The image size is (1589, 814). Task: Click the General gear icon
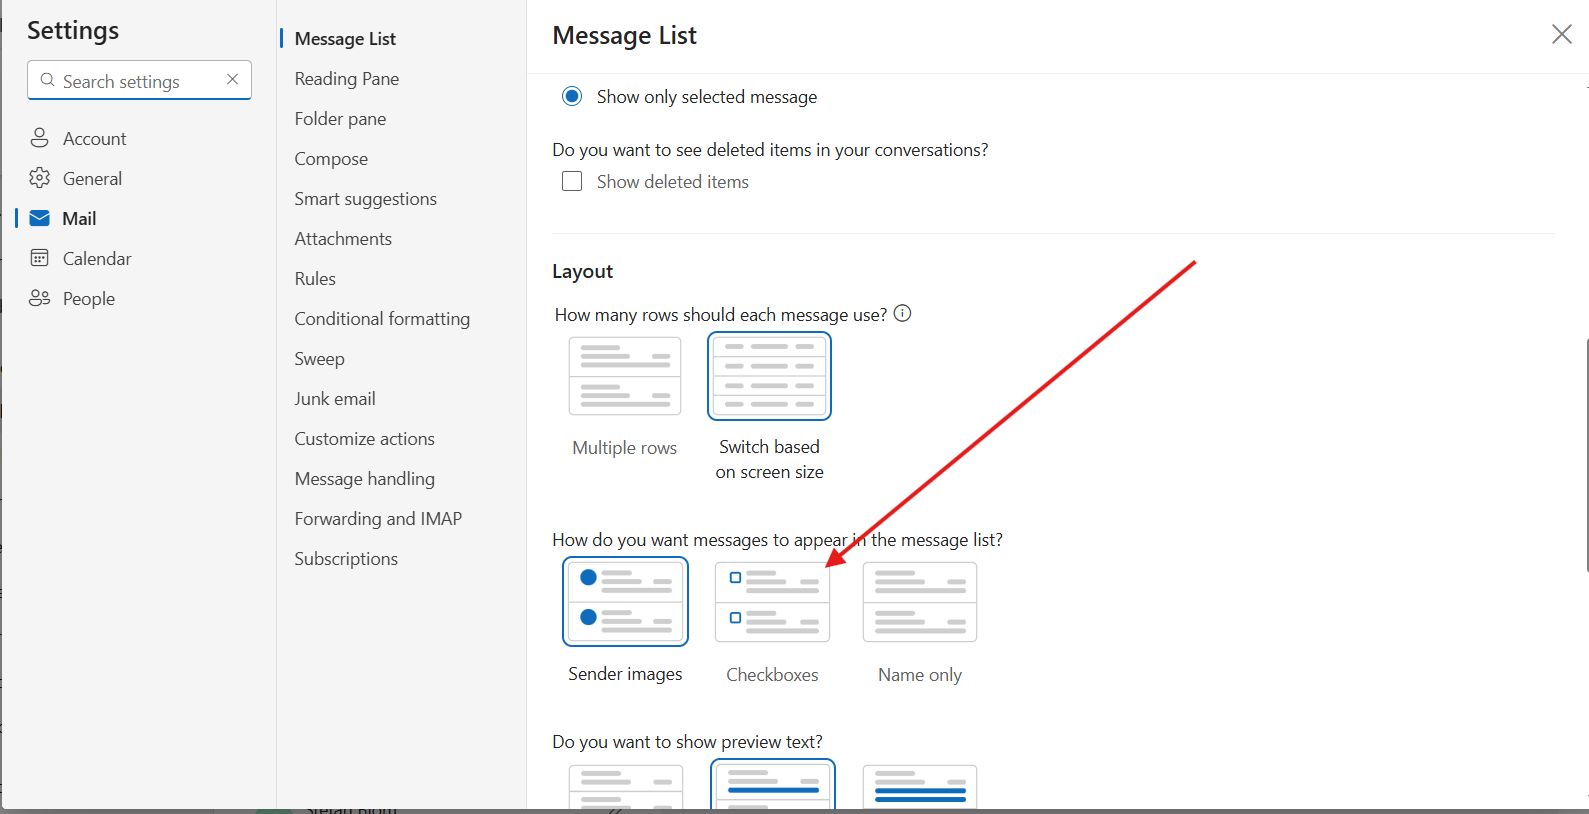(40, 178)
